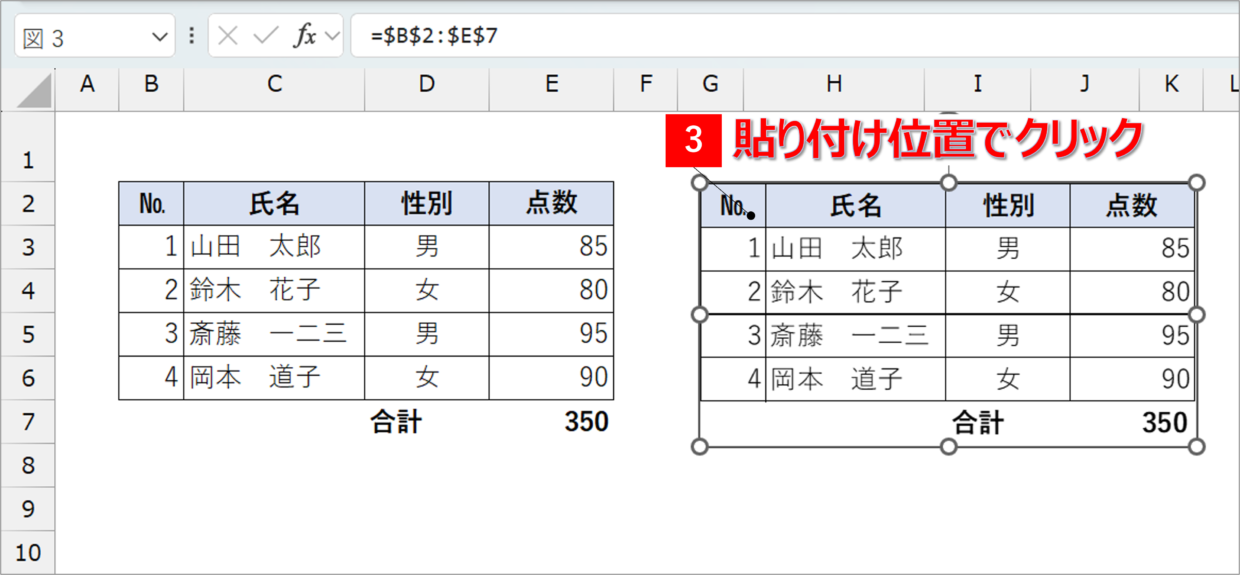1240x575 pixels.
Task: Select column H header
Action: (x=834, y=85)
